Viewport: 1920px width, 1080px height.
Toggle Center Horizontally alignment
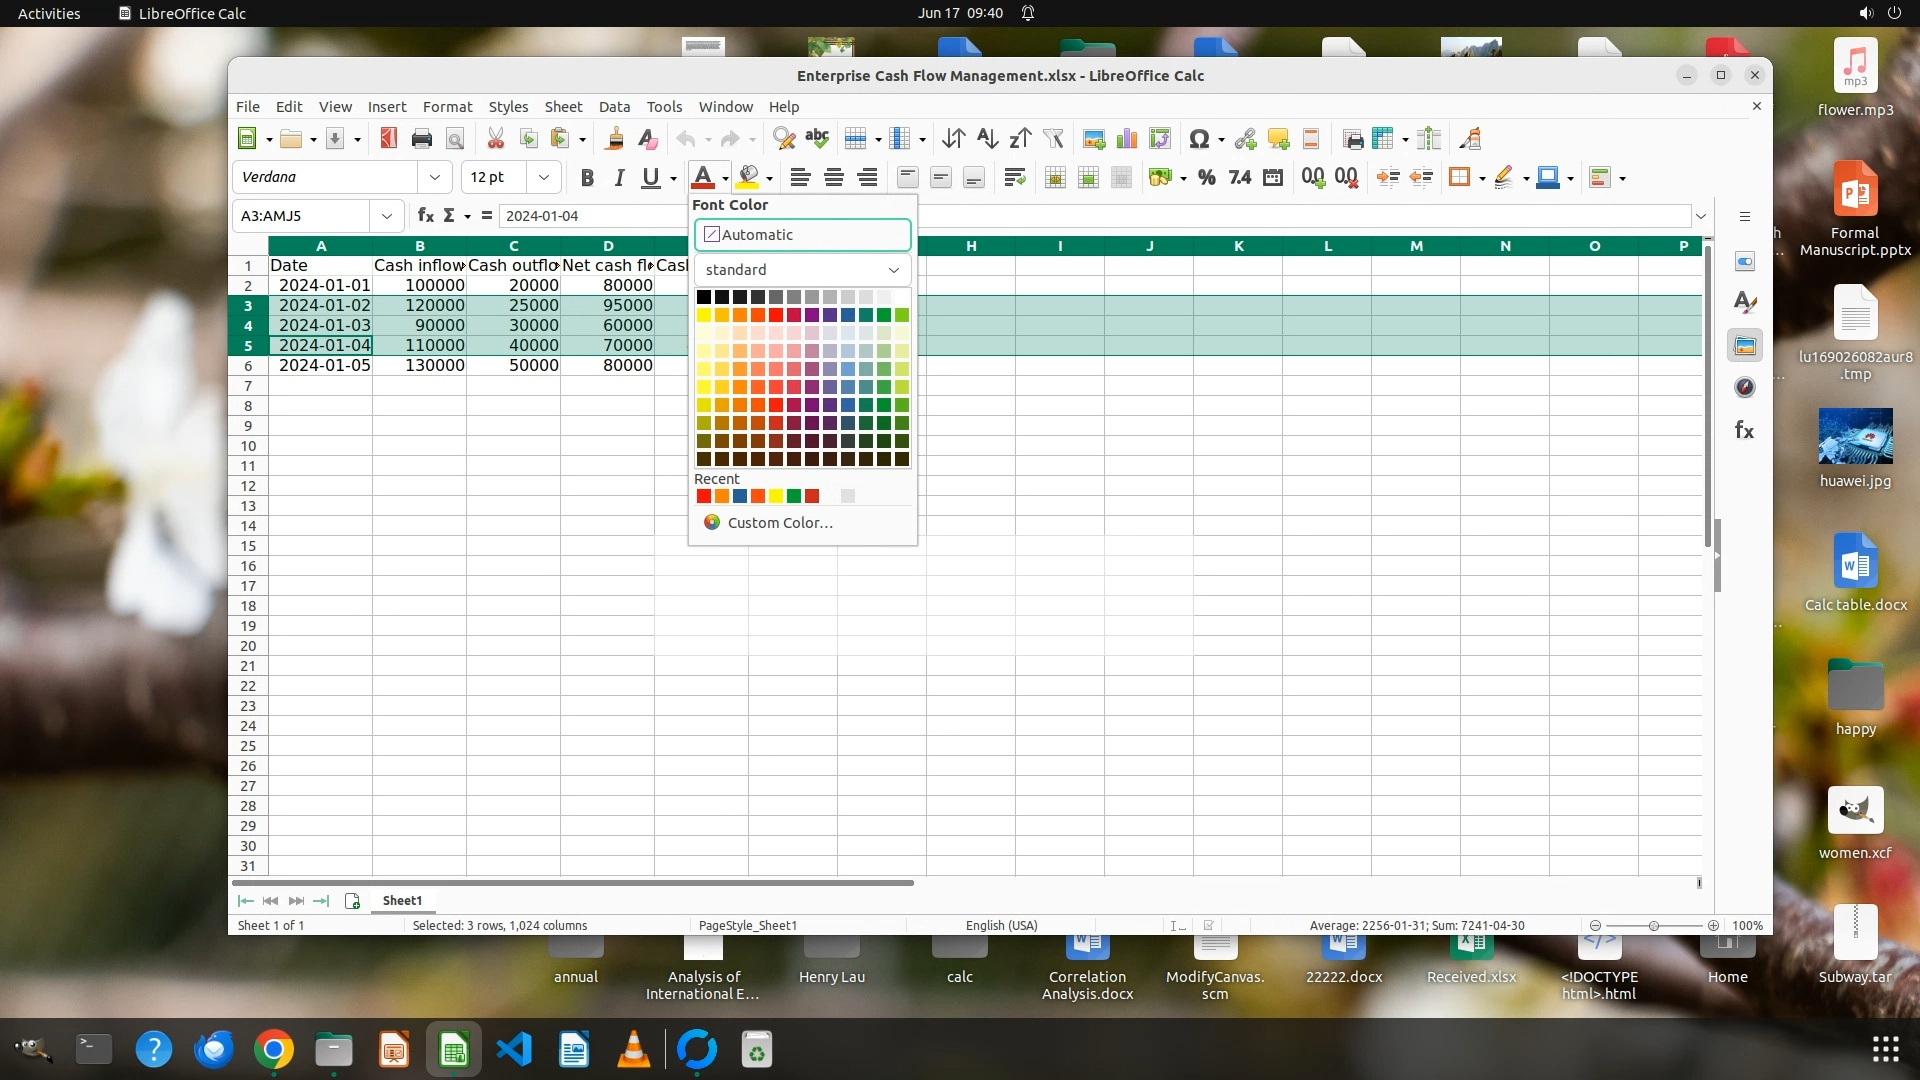coord(833,178)
